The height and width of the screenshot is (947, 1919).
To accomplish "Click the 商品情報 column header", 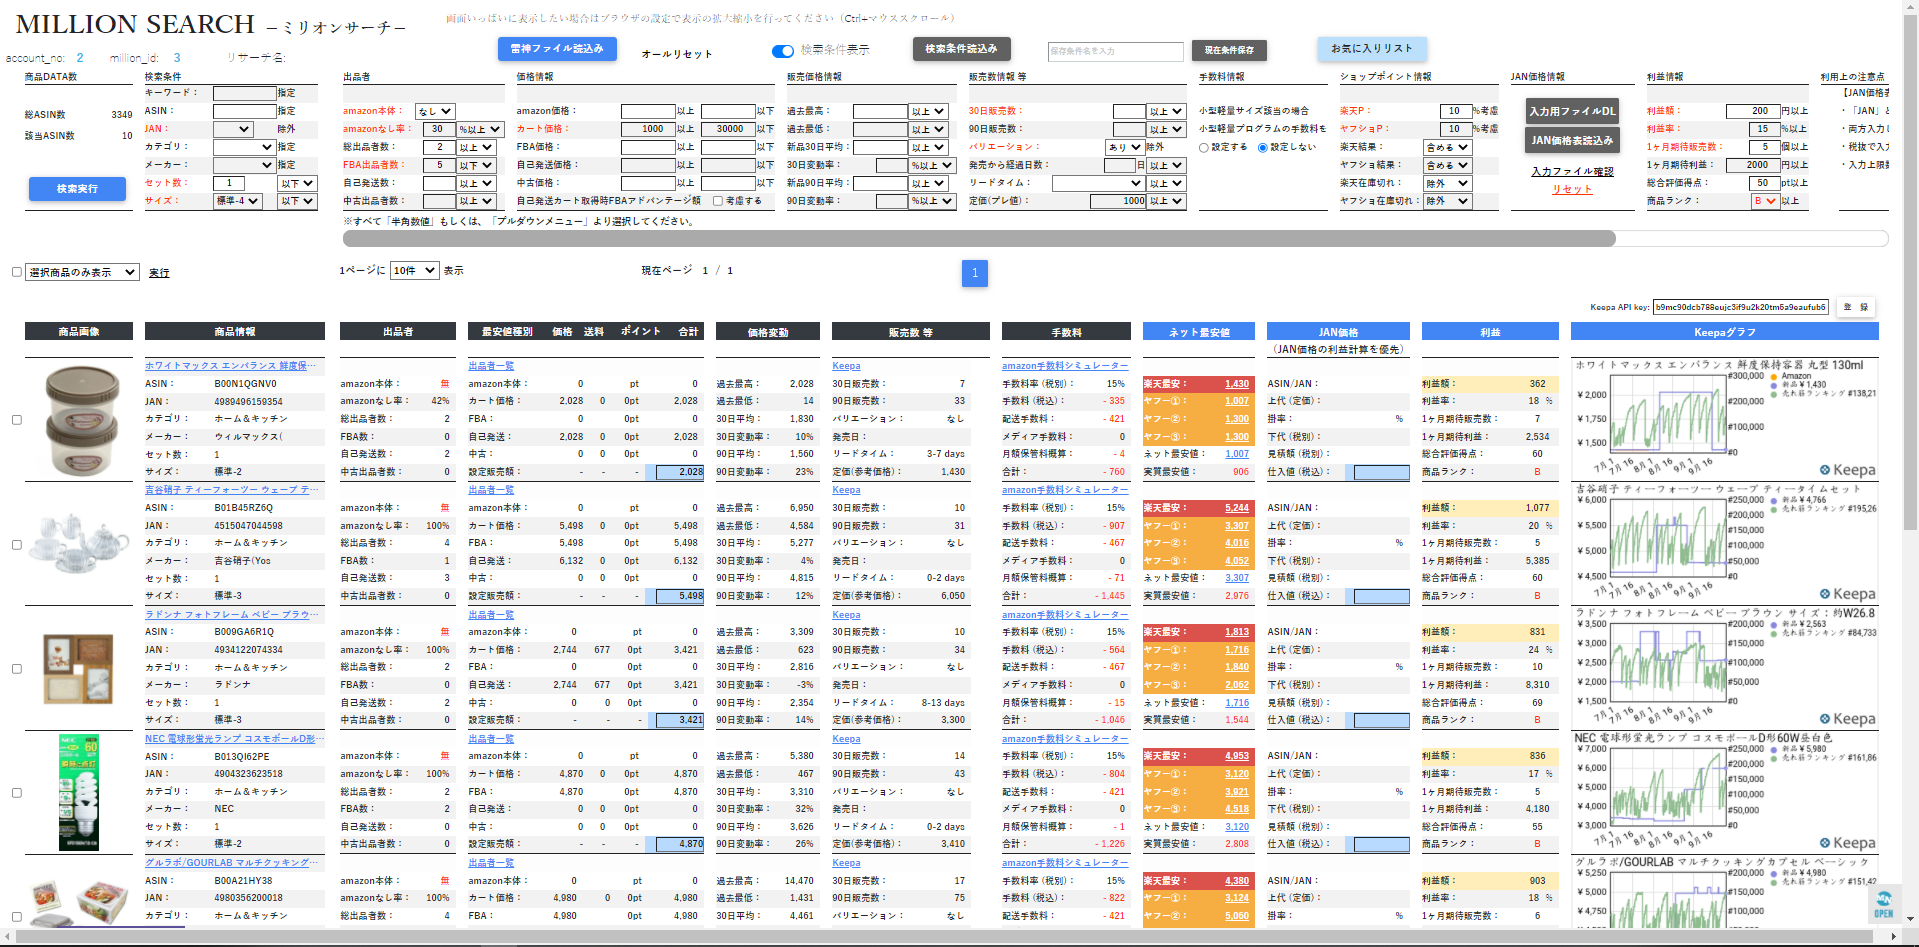I will point(235,331).
